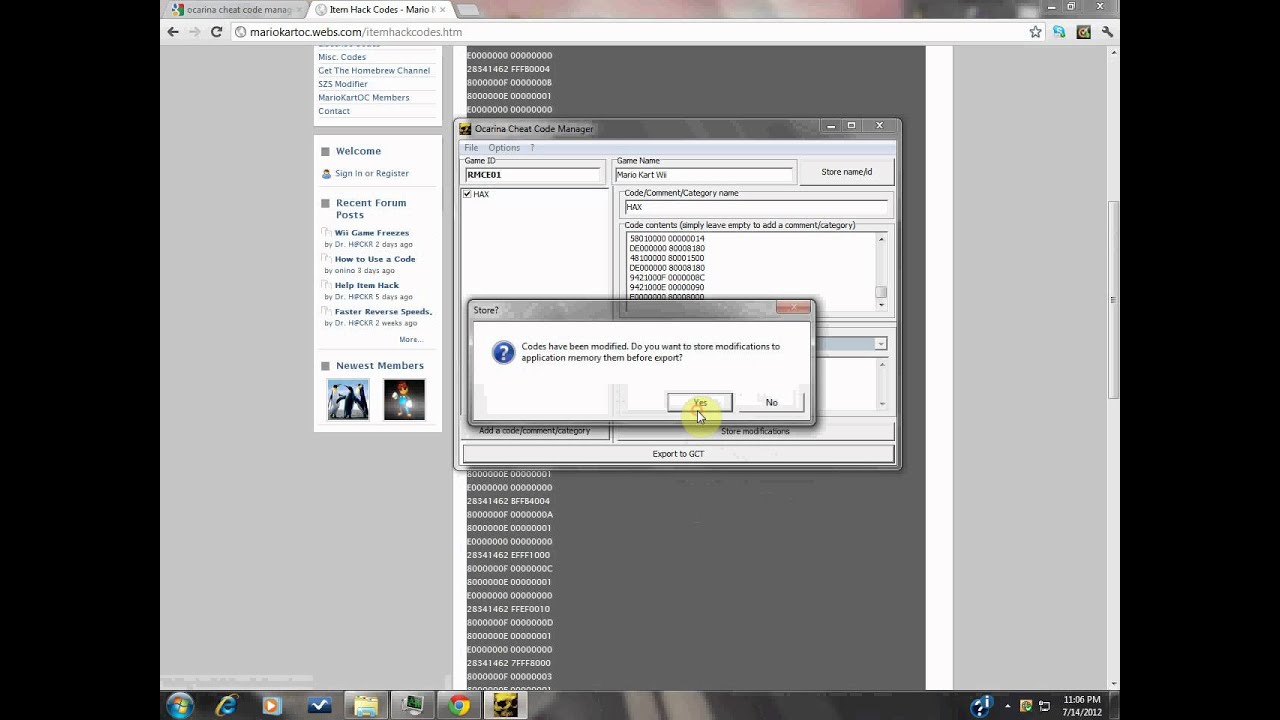This screenshot has width=1280, height=720.
Task: Click the Code/Comment/Category name field
Action: coord(756,207)
